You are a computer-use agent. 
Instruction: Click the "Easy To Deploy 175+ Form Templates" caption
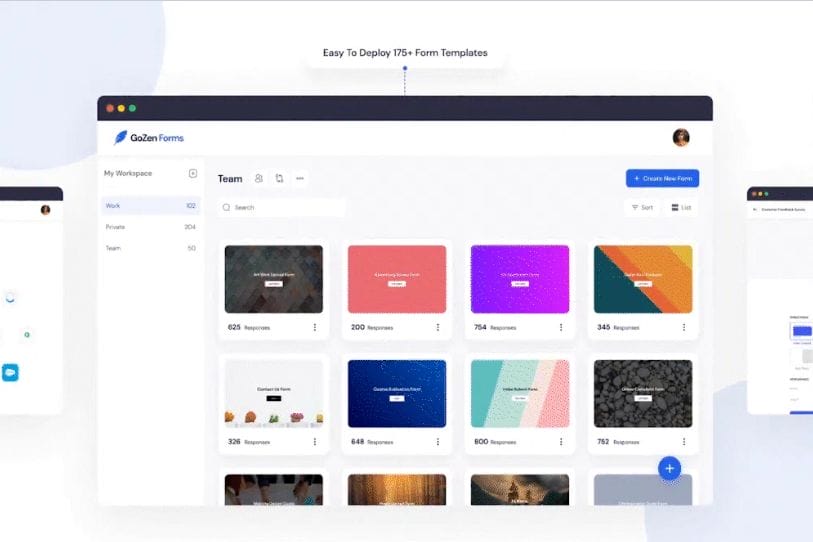[405, 53]
